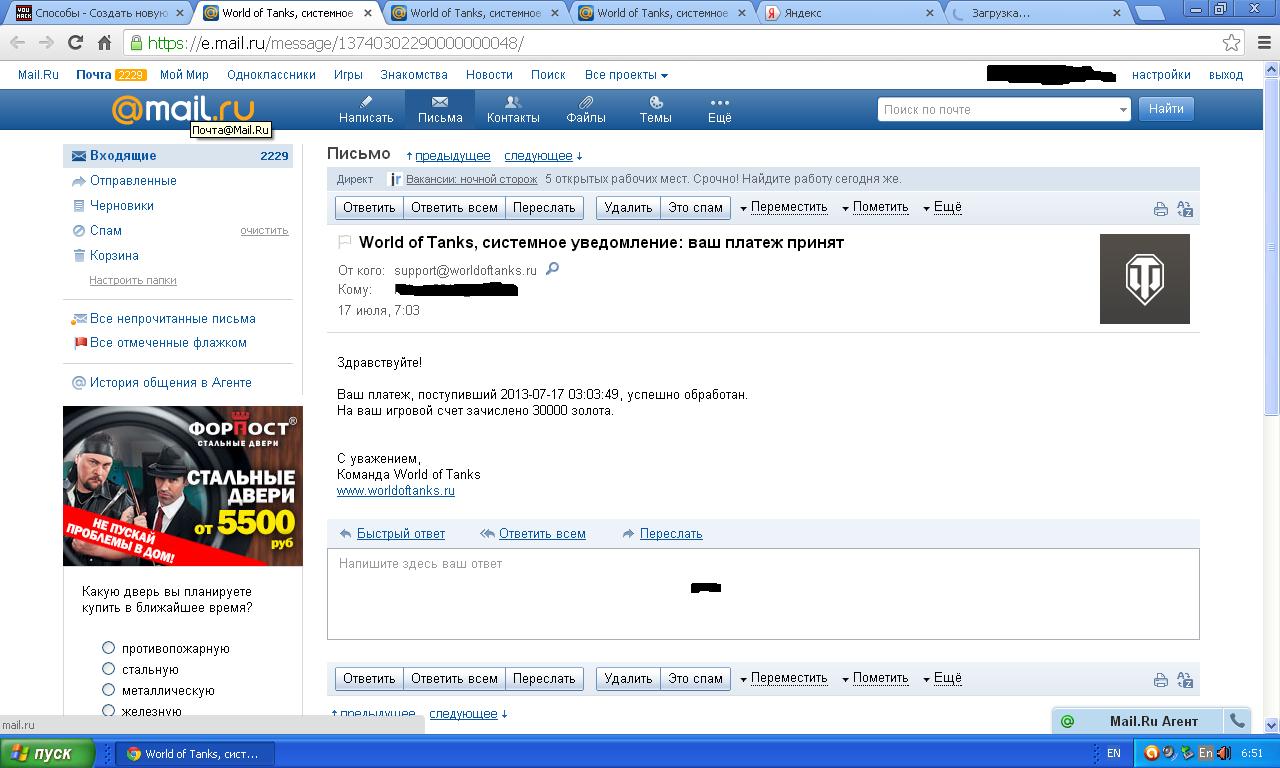
Task: Click the print icon below the reply box
Action: pos(1160,680)
